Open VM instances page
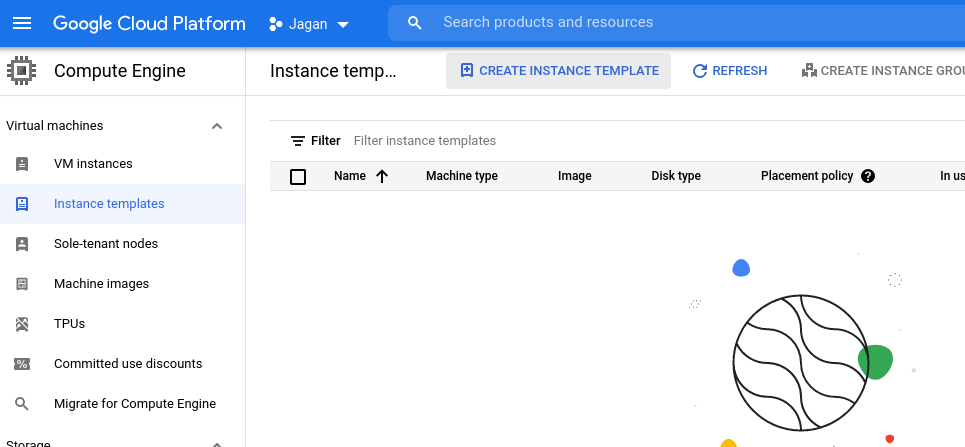Image resolution: width=965 pixels, height=447 pixels. tap(93, 164)
